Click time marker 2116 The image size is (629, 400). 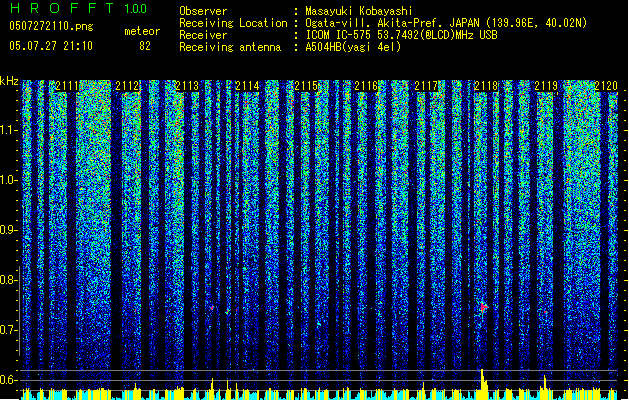pos(366,86)
